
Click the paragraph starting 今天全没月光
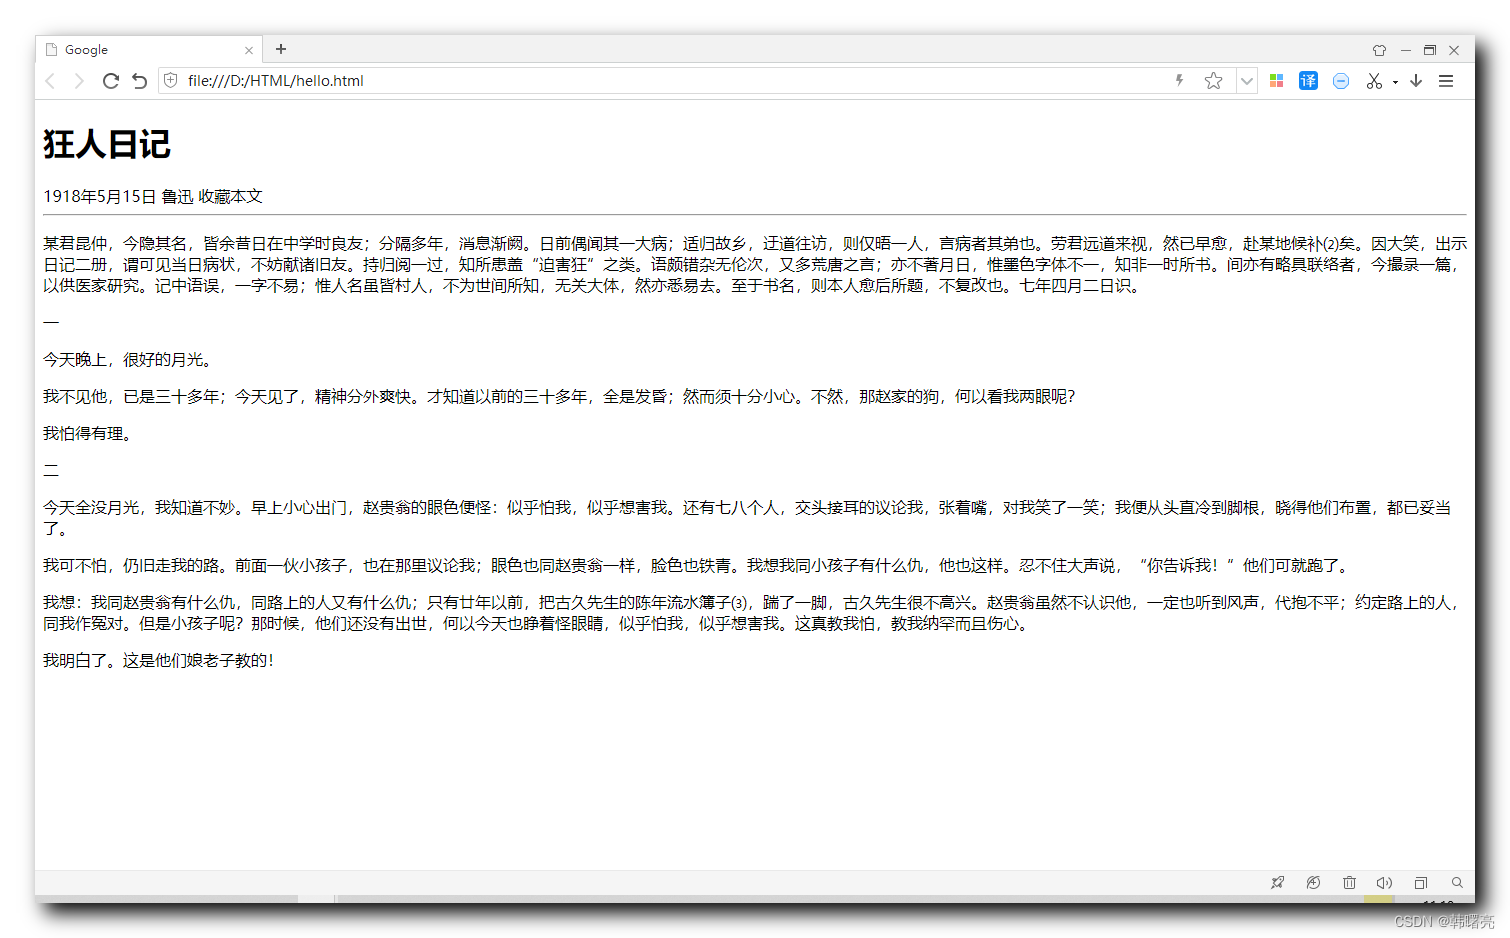point(747,518)
